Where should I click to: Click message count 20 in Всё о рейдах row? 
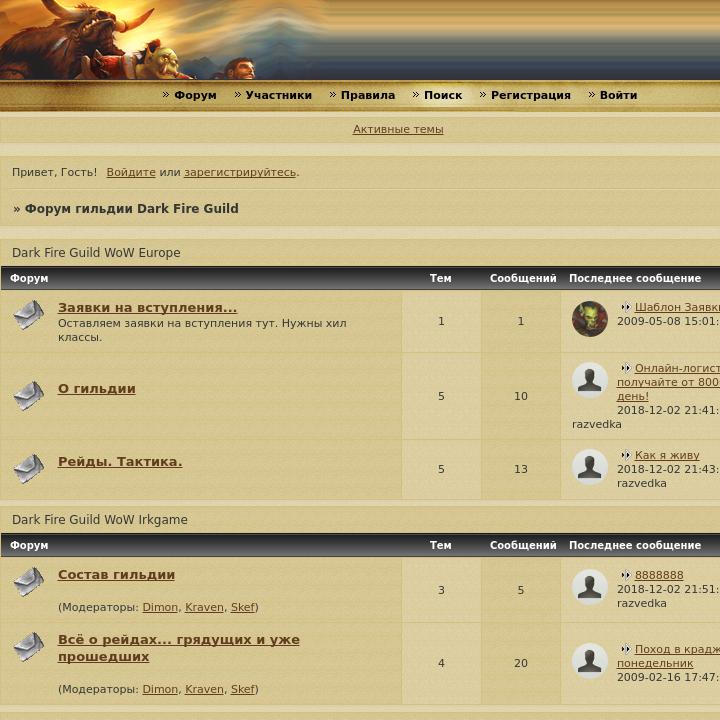(521, 663)
